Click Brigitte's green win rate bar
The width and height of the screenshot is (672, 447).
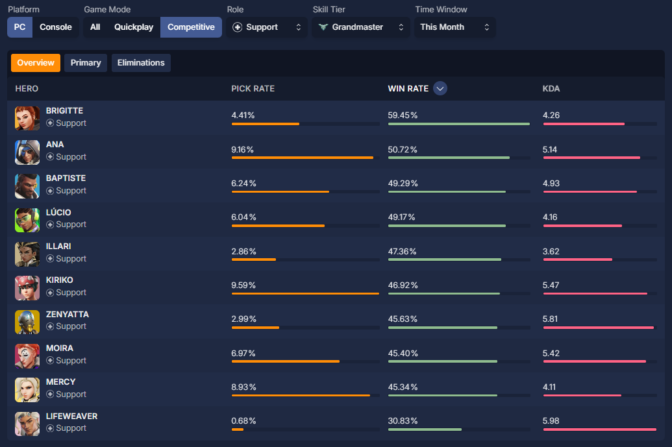458,124
